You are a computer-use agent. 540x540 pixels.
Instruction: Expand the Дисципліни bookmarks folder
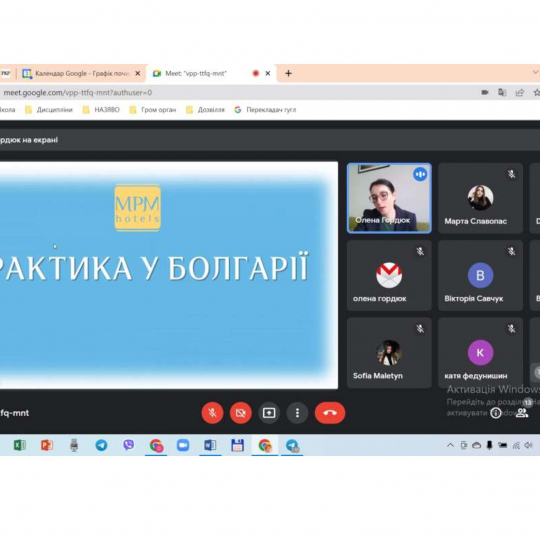pyautogui.click(x=49, y=110)
